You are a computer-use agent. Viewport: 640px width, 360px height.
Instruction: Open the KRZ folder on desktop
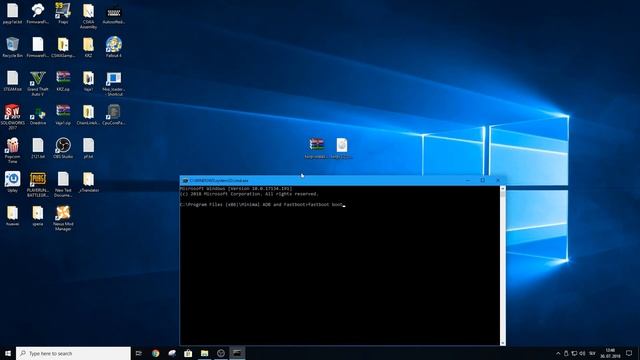coord(88,47)
